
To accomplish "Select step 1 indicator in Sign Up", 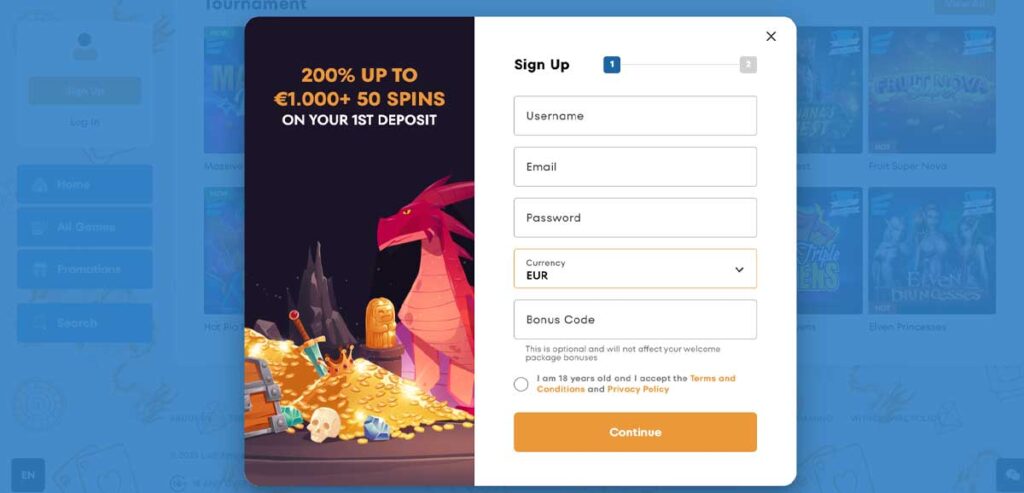I will coord(611,65).
